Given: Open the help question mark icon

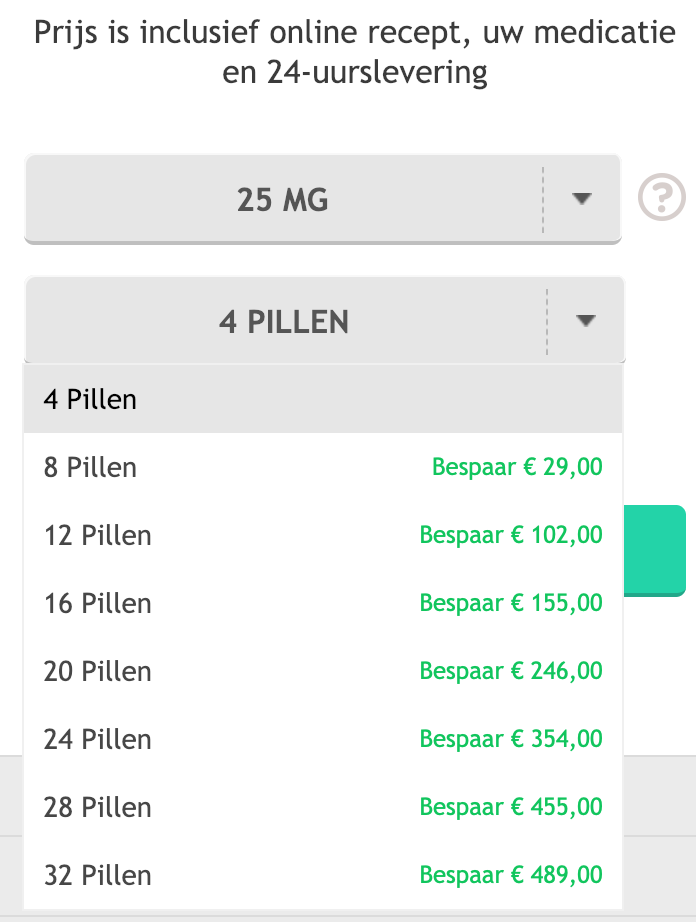Looking at the screenshot, I should [x=662, y=199].
